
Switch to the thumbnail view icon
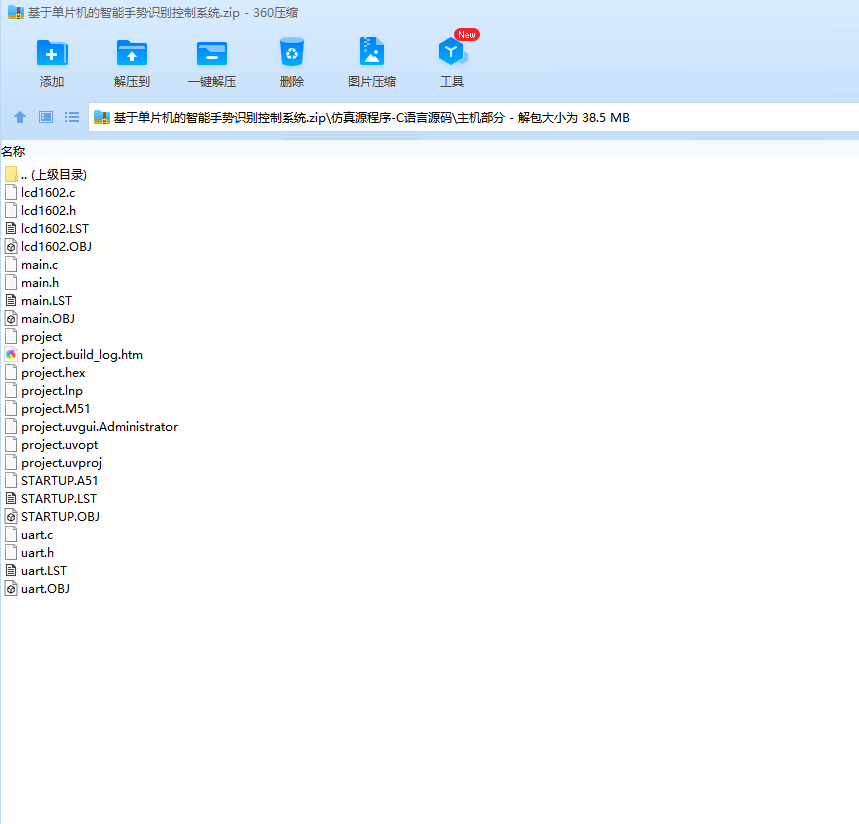pyautogui.click(x=46, y=117)
